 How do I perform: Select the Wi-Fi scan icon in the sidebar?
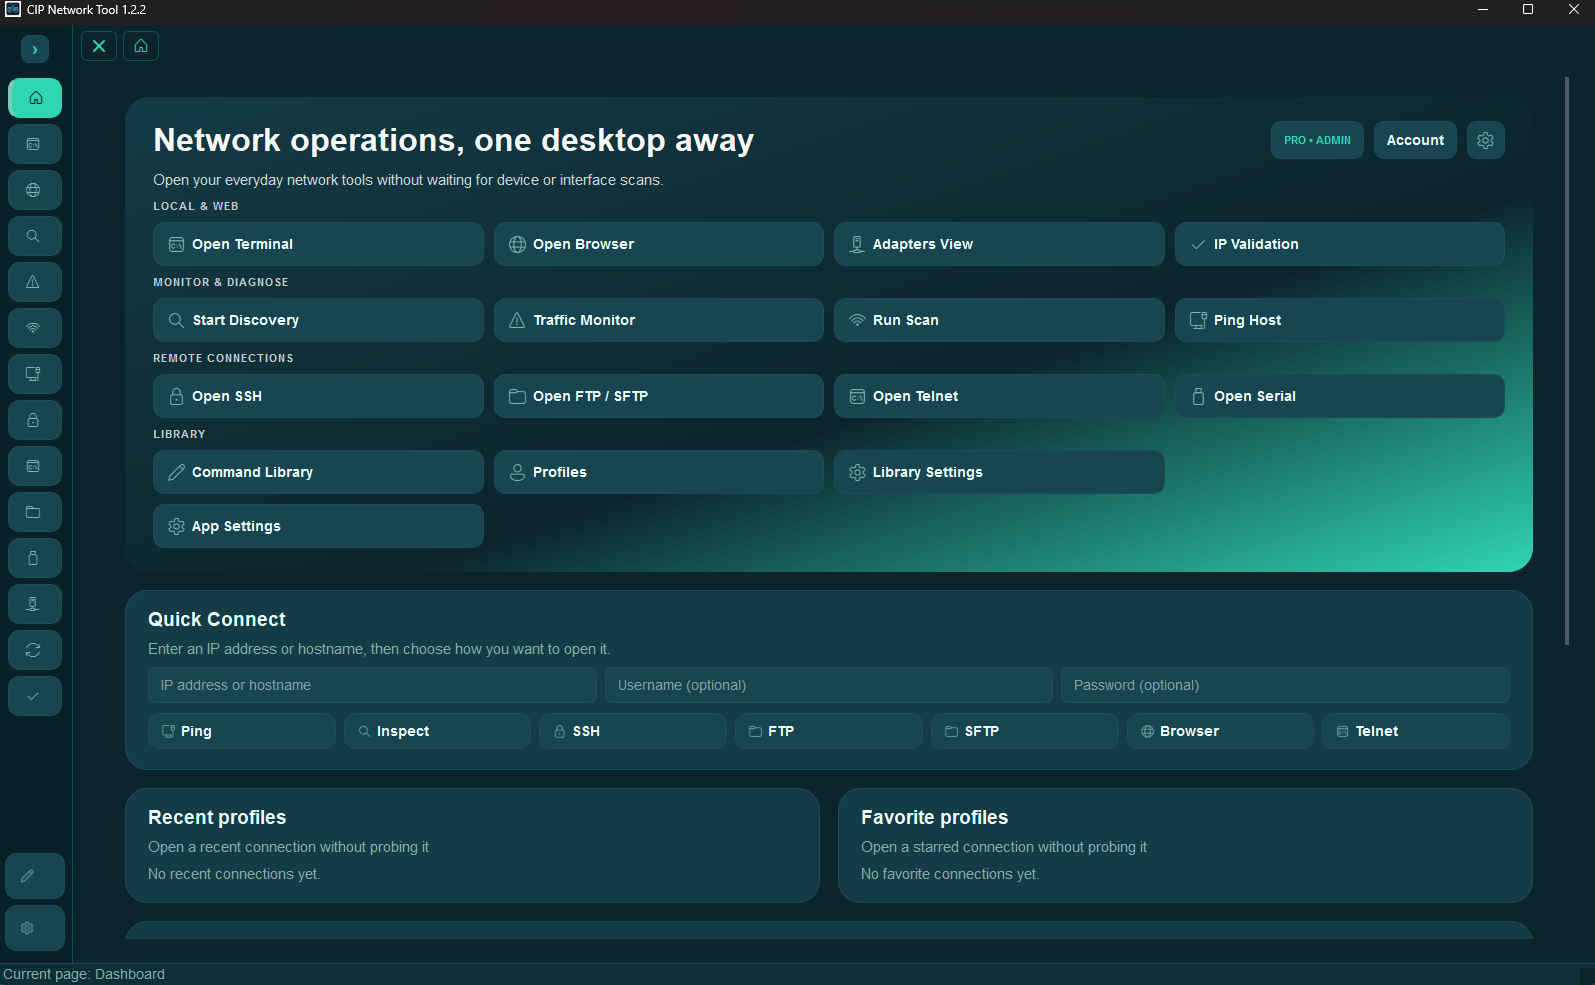[x=35, y=328]
